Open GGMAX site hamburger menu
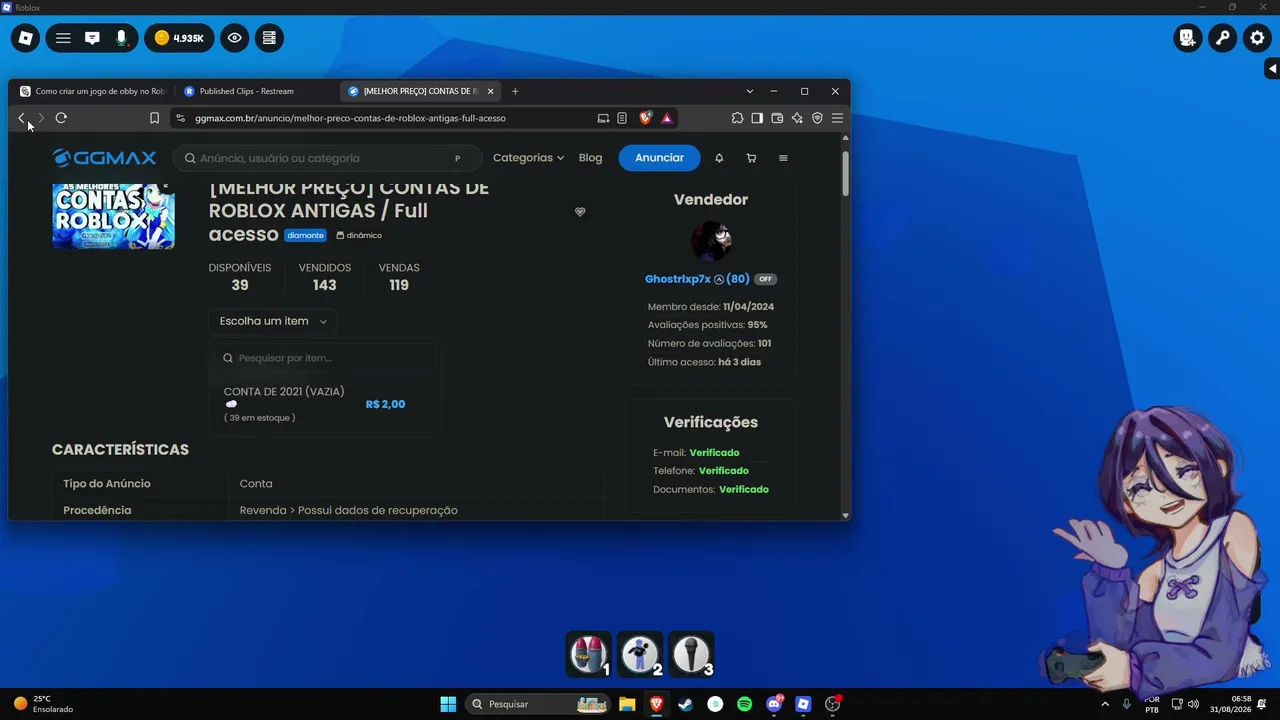This screenshot has height=720, width=1280. click(783, 158)
